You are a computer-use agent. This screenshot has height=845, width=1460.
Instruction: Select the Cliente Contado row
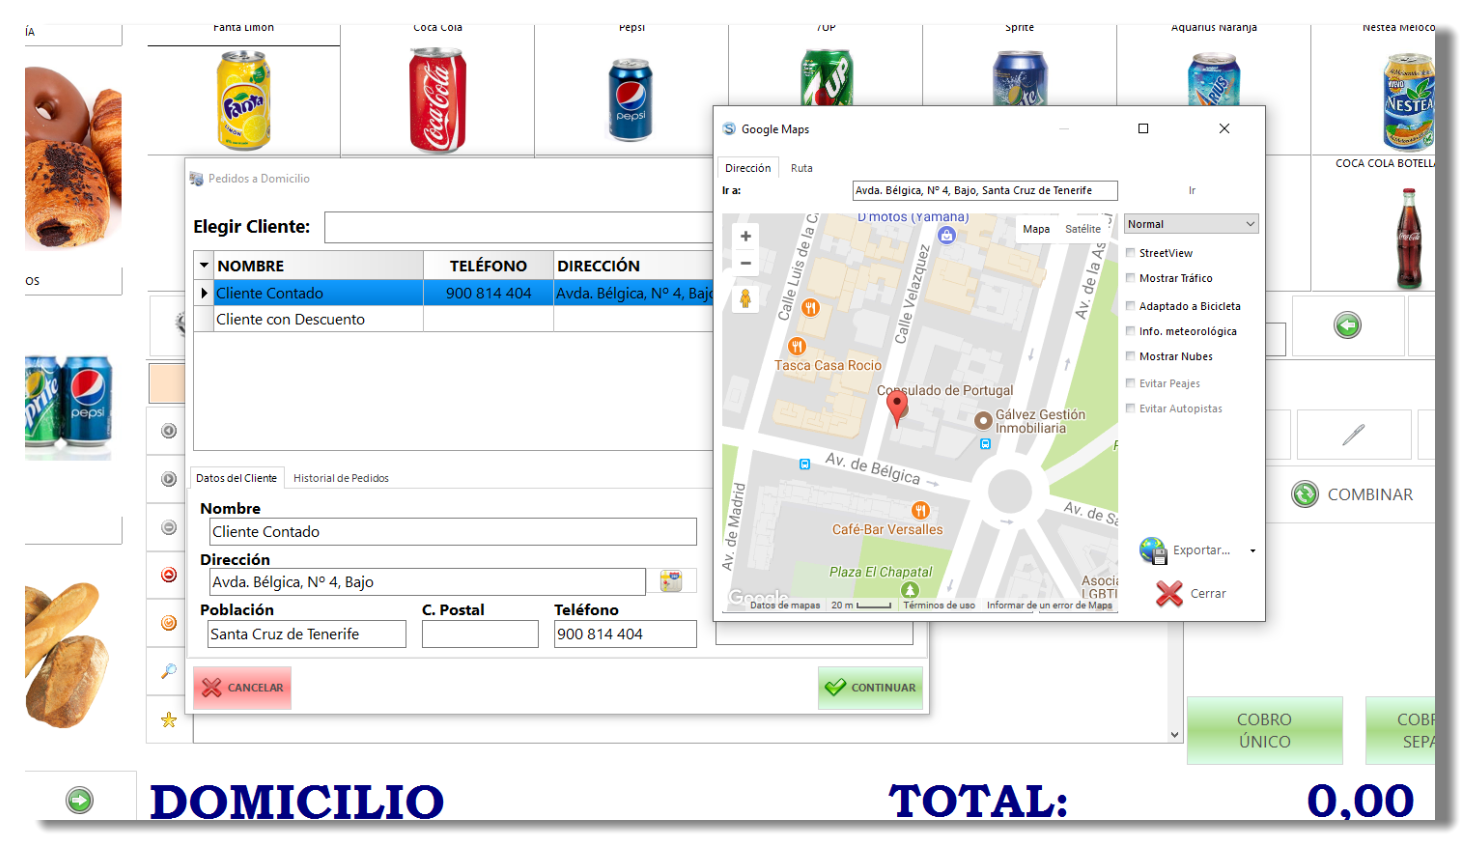click(454, 293)
